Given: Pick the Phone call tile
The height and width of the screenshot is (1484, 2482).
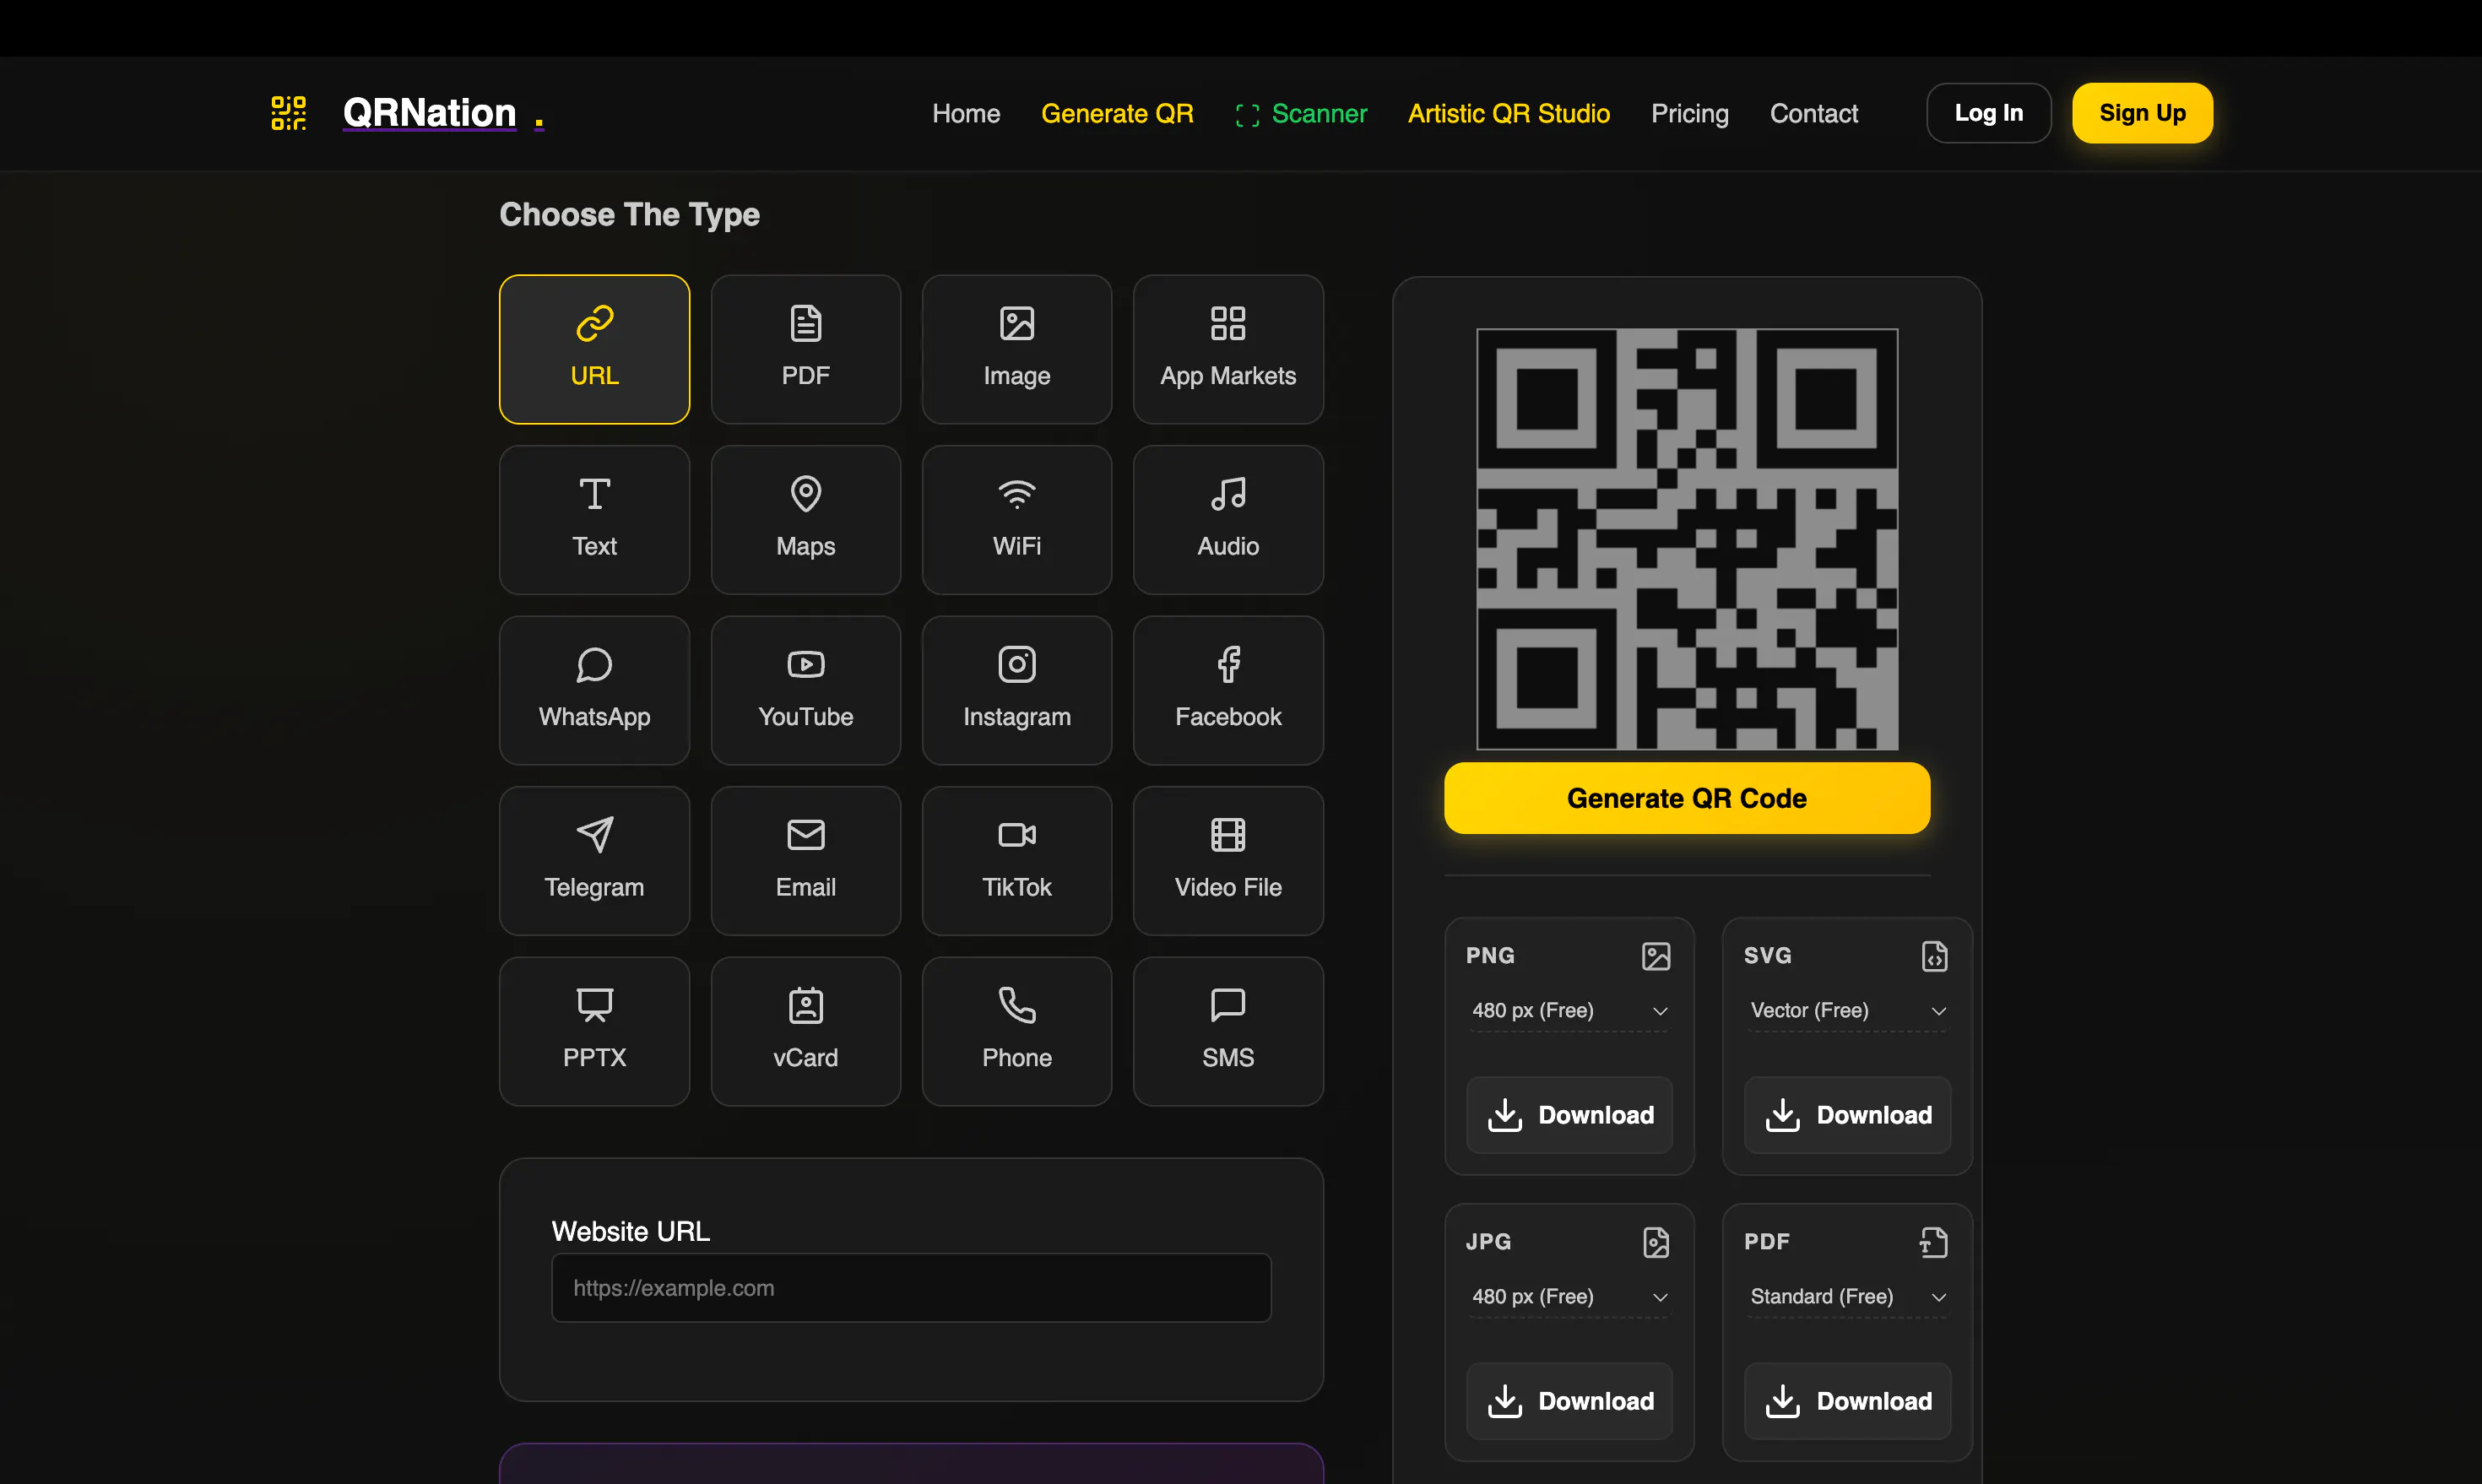Looking at the screenshot, I should (1016, 1031).
